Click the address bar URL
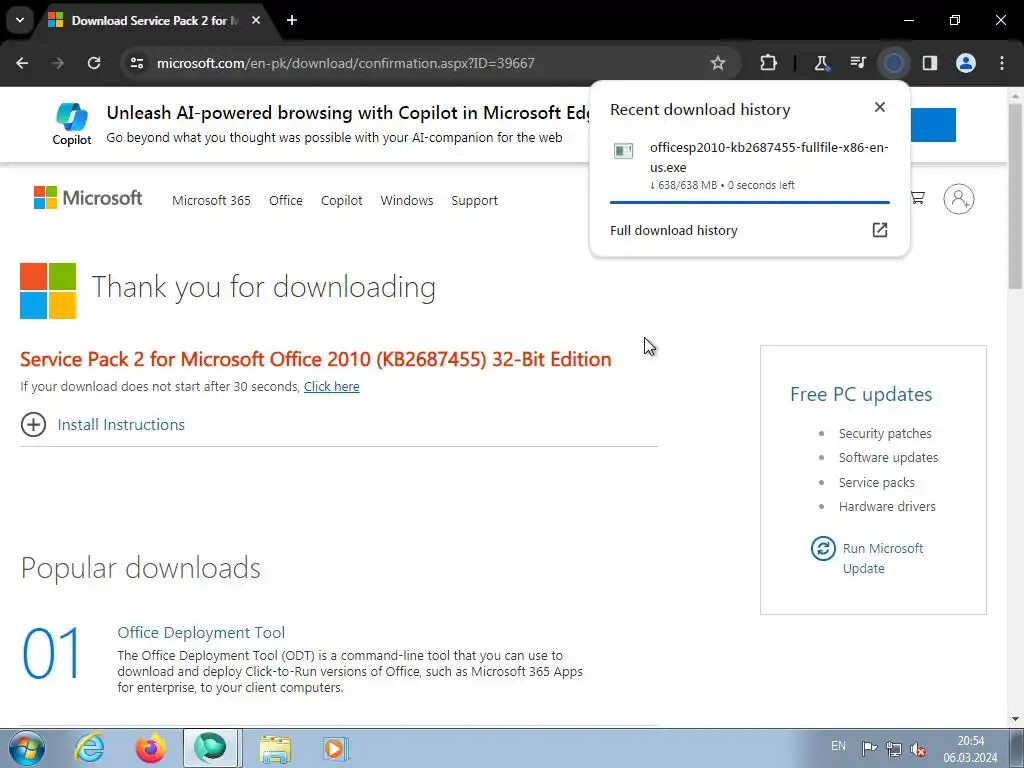The image size is (1024, 768). (345, 63)
